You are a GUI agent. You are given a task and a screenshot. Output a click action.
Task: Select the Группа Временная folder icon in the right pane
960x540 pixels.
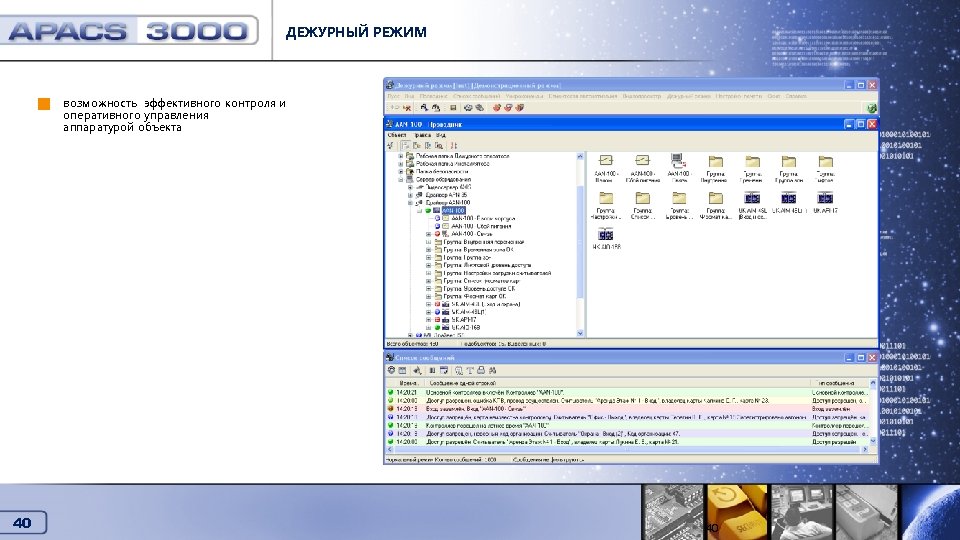tap(752, 161)
